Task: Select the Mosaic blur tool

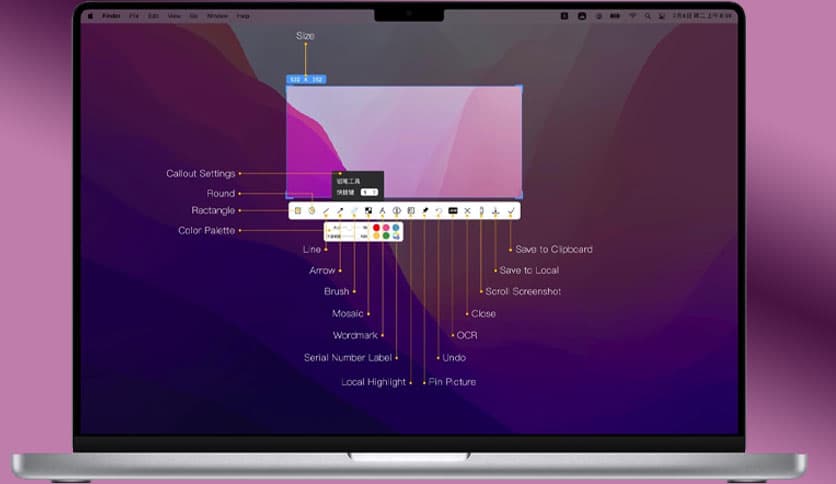Action: coord(368,211)
